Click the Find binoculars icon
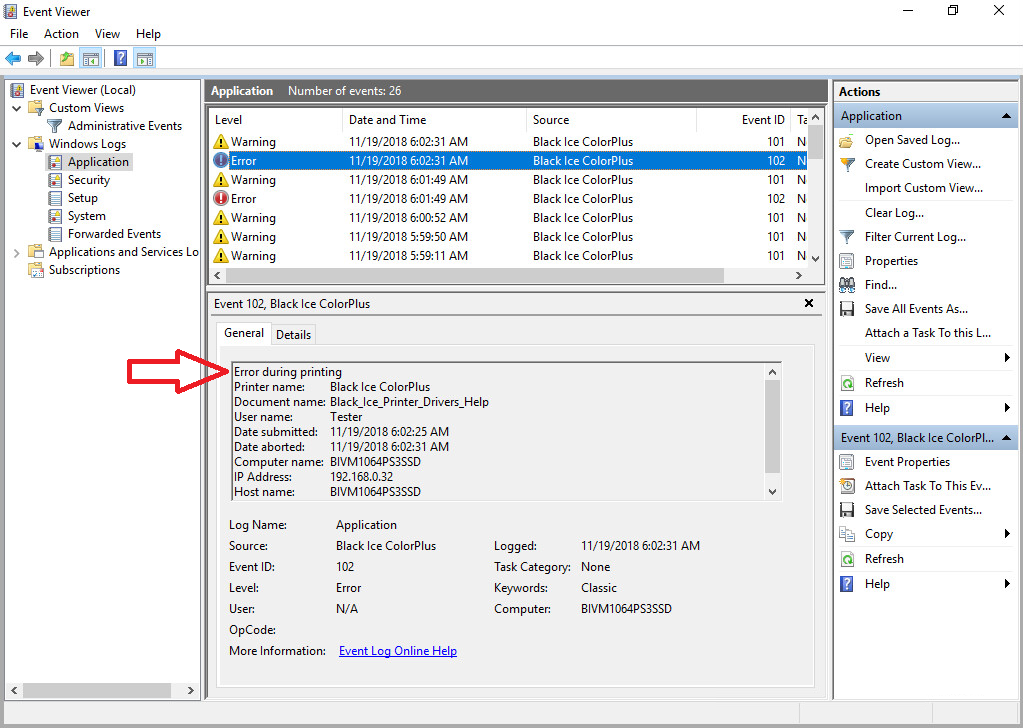 pos(847,285)
